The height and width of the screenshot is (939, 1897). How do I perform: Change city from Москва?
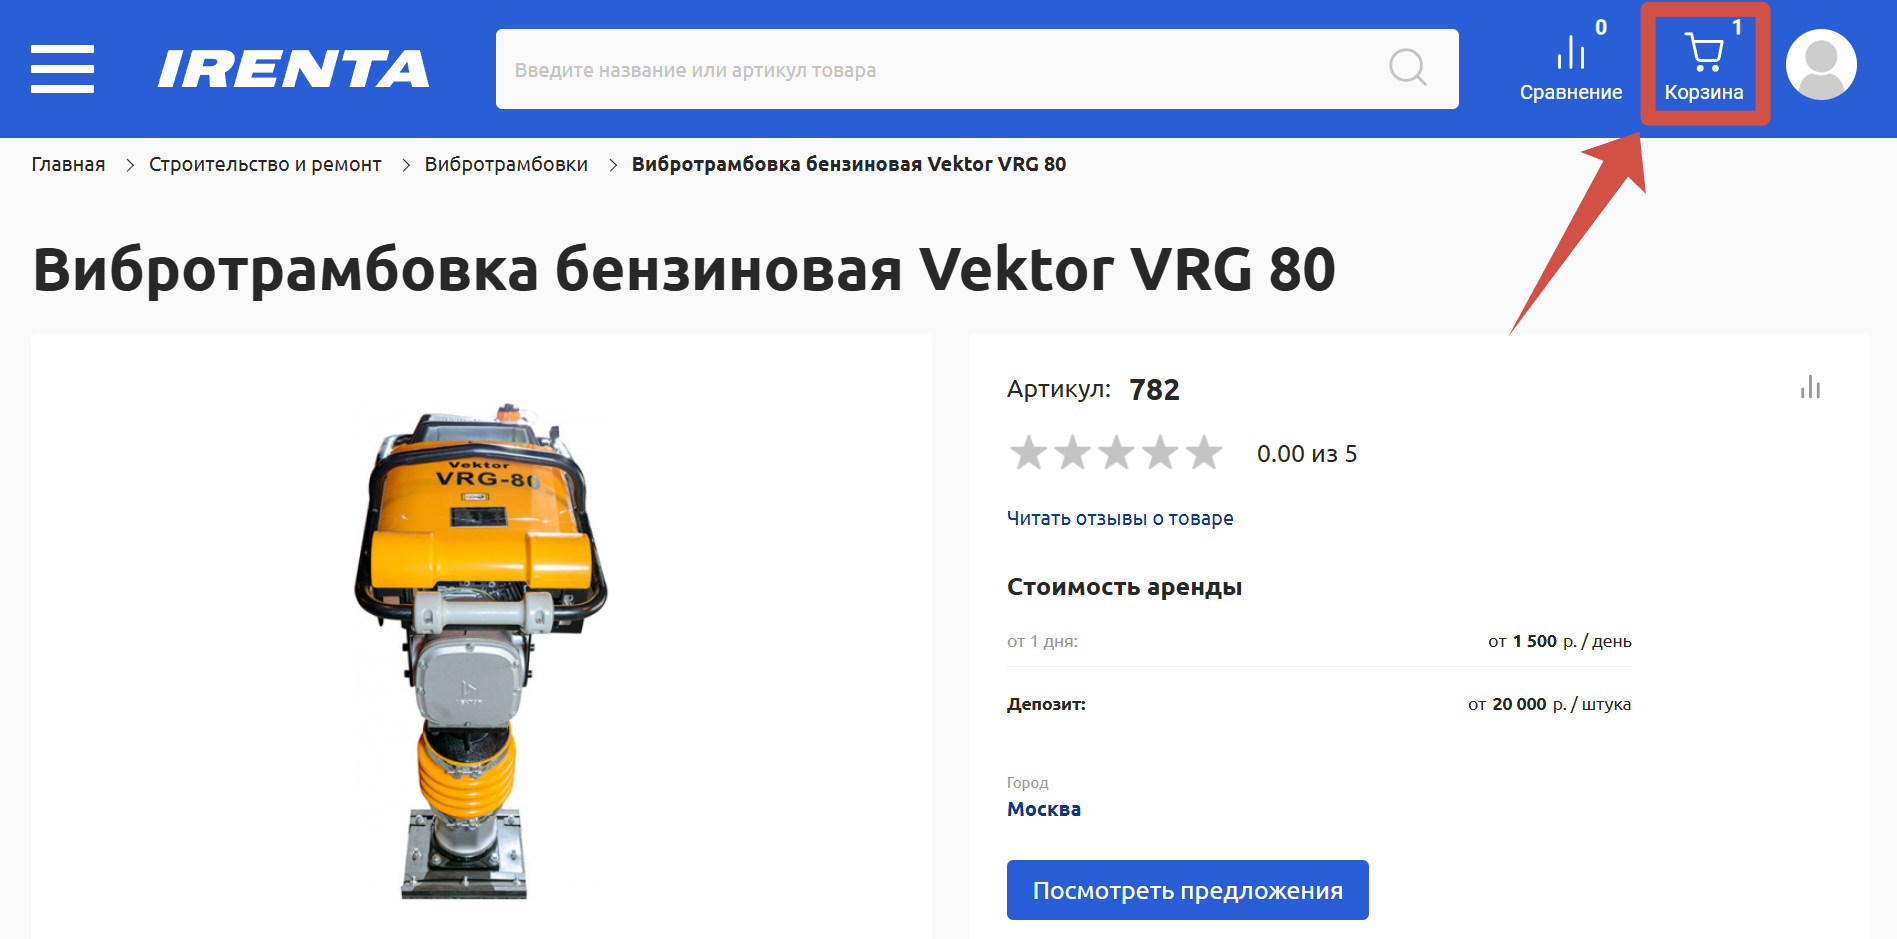(x=1044, y=809)
